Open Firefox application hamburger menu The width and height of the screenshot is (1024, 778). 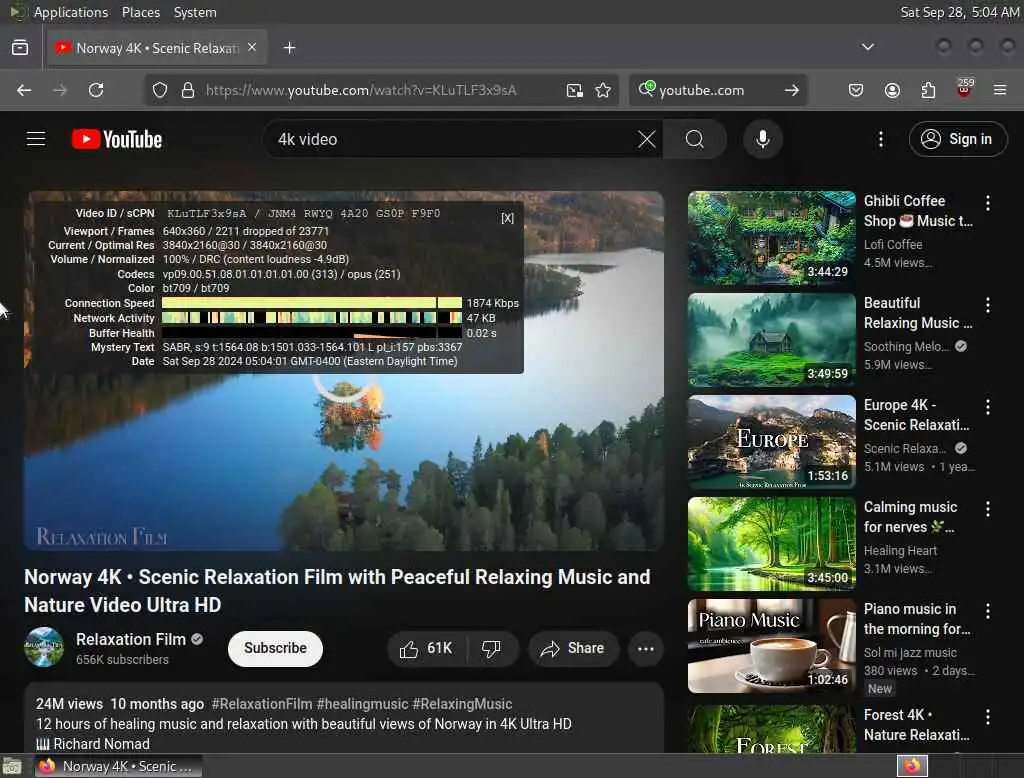point(1000,90)
